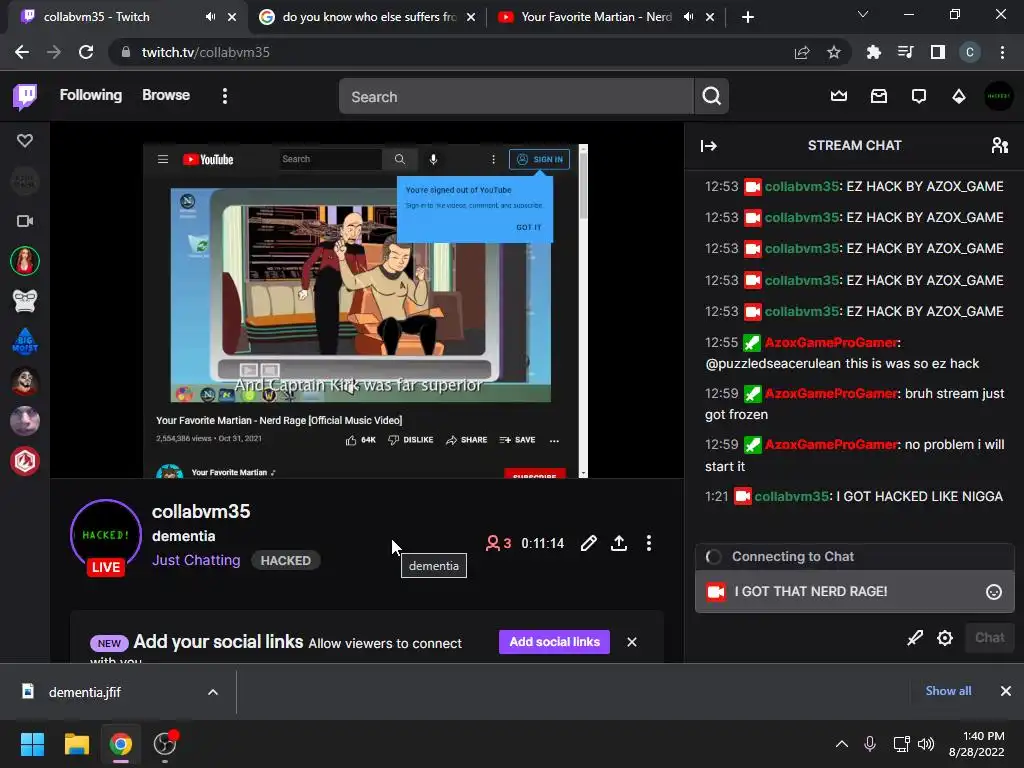This screenshot has height=768, width=1024.
Task: Open the three-dot menu beside Browse
Action: [225, 97]
